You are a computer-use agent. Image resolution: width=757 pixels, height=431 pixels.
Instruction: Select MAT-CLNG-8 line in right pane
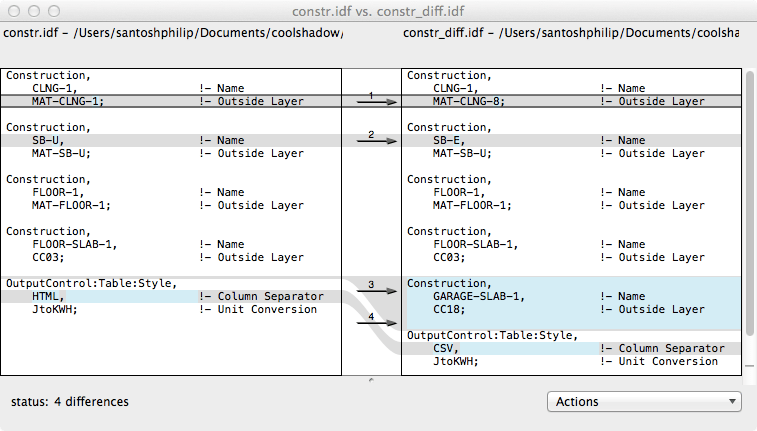(x=572, y=101)
